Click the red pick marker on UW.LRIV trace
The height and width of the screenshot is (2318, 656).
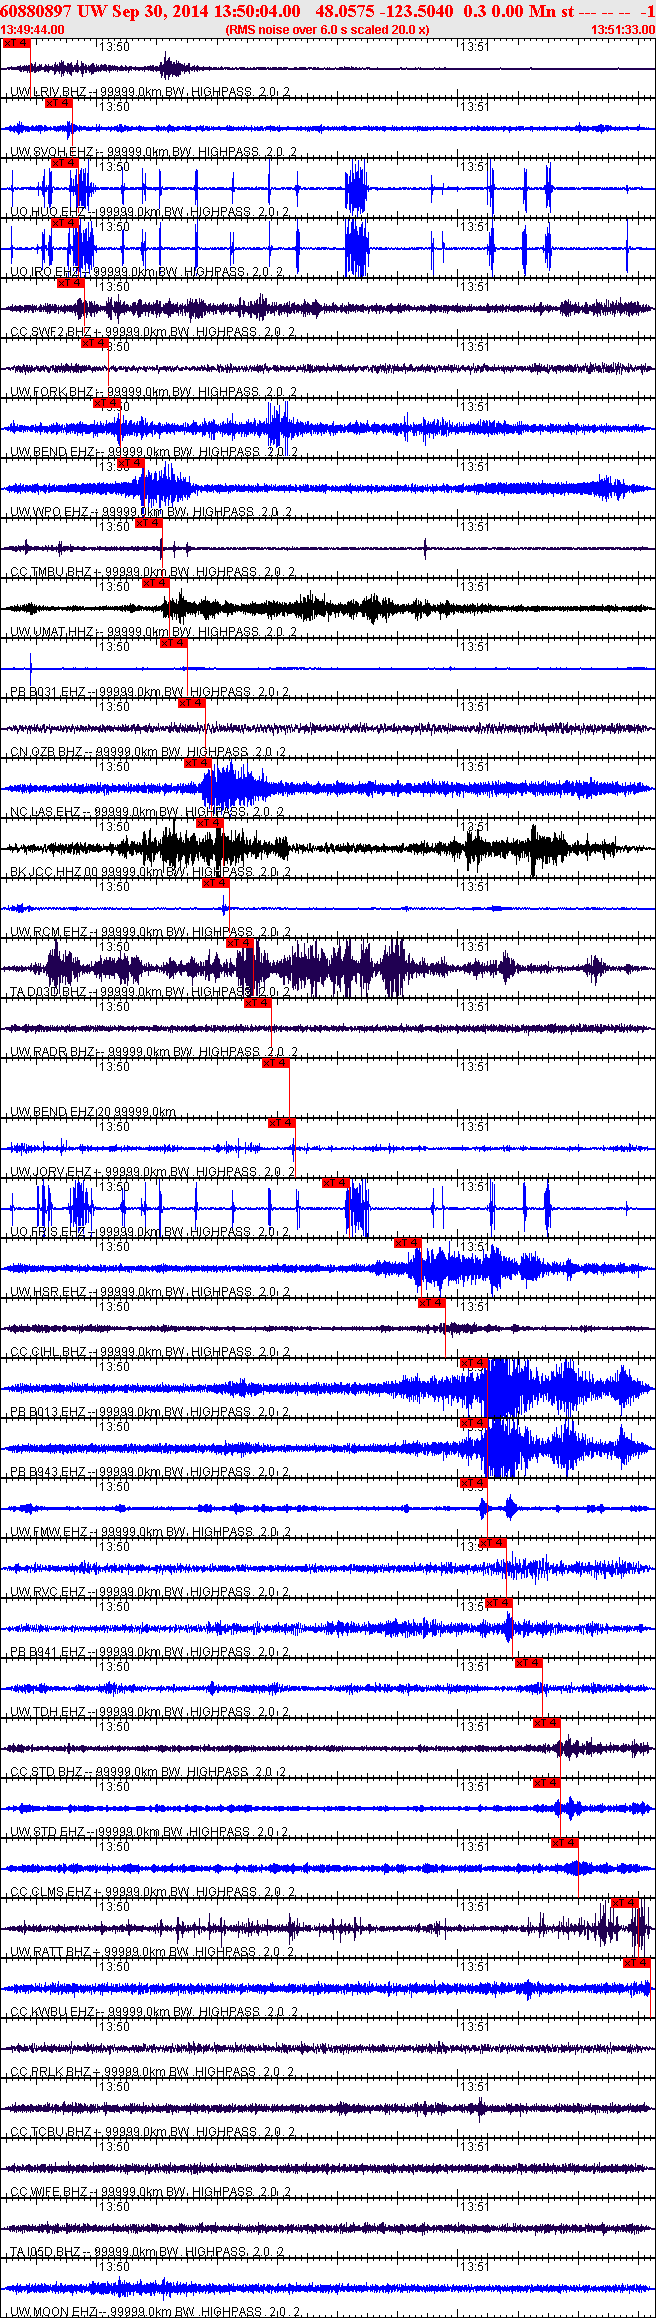17,43
